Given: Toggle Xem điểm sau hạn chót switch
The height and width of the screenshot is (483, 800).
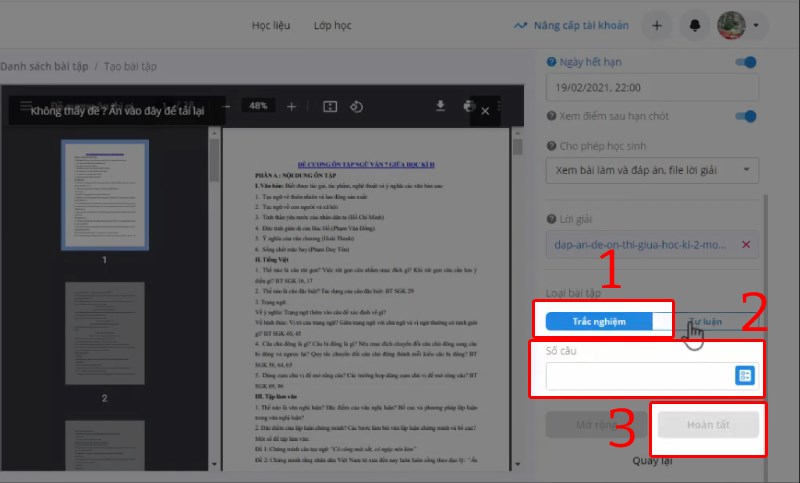Looking at the screenshot, I should (x=746, y=116).
